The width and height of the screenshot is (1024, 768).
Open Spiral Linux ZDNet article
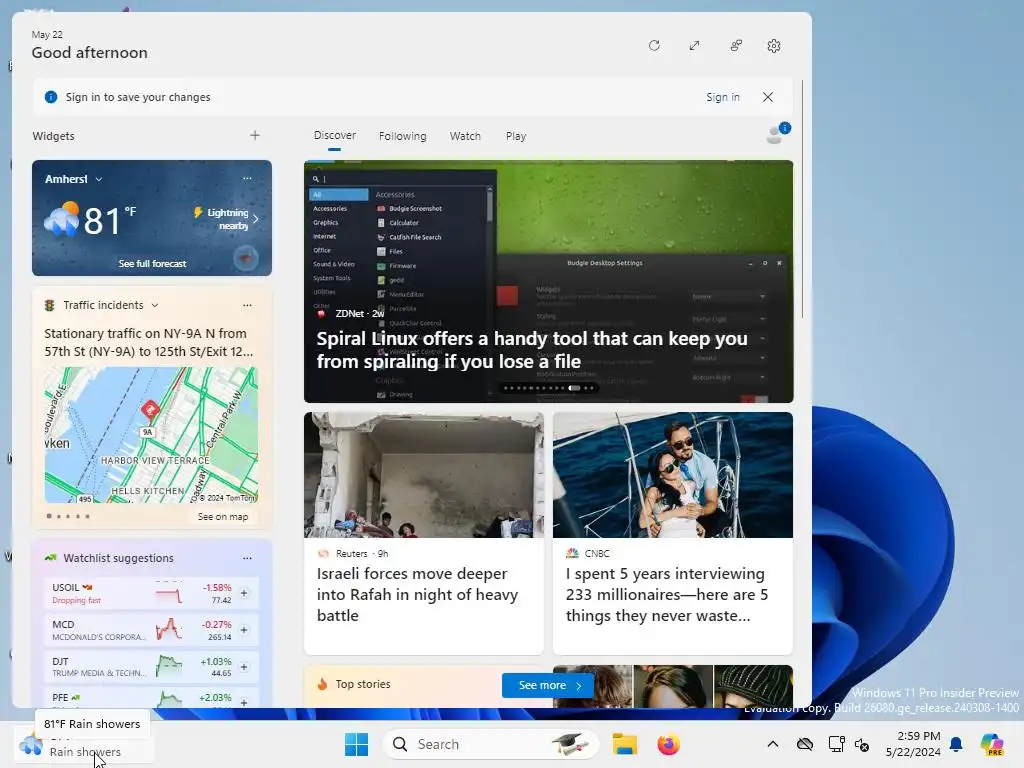click(x=549, y=281)
